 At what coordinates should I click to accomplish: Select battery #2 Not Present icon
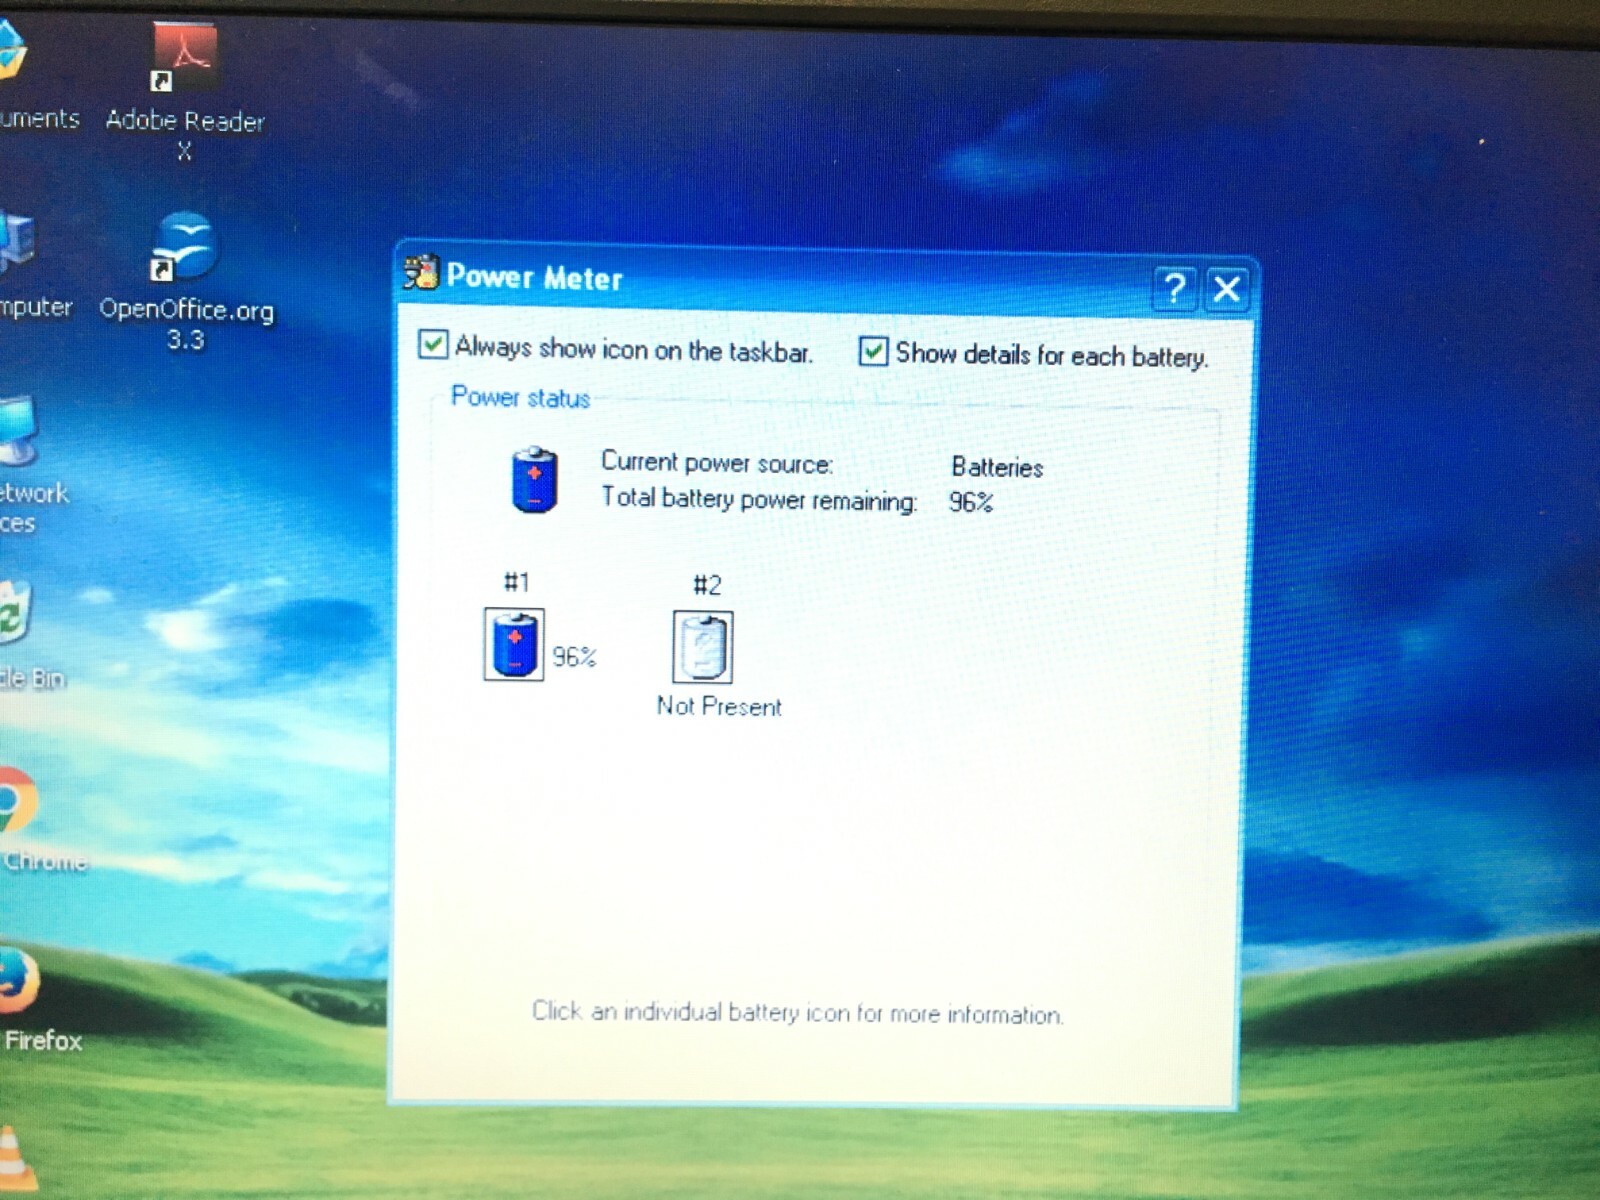pyautogui.click(x=703, y=648)
